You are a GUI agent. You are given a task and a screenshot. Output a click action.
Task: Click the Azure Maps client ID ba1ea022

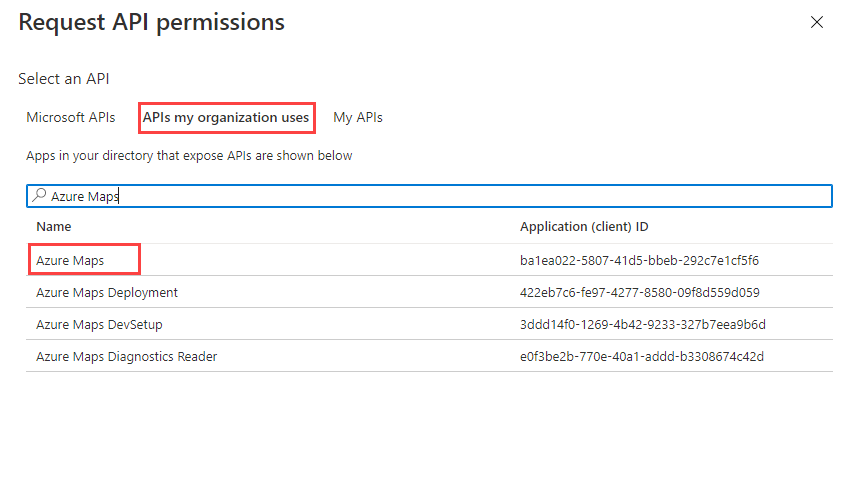(639, 260)
